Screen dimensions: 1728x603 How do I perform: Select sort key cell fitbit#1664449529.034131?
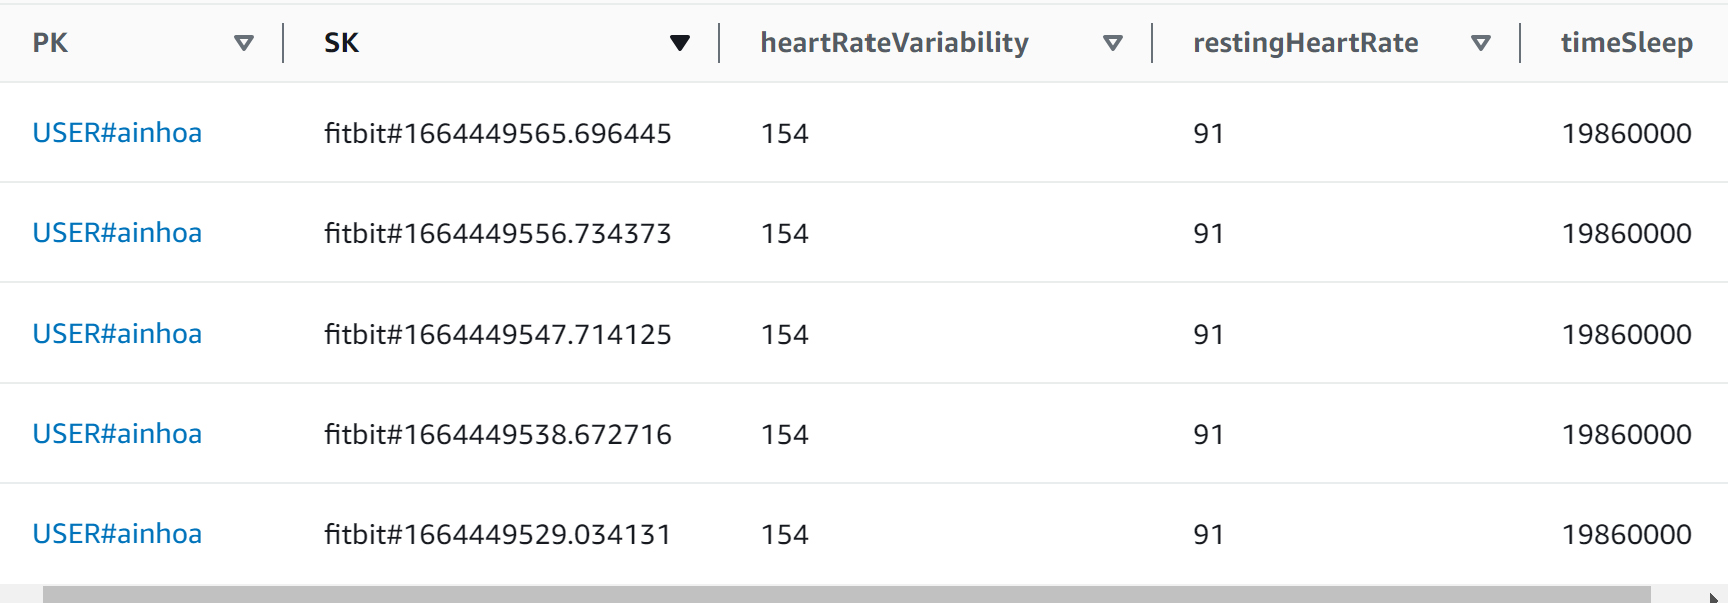pyautogui.click(x=498, y=534)
